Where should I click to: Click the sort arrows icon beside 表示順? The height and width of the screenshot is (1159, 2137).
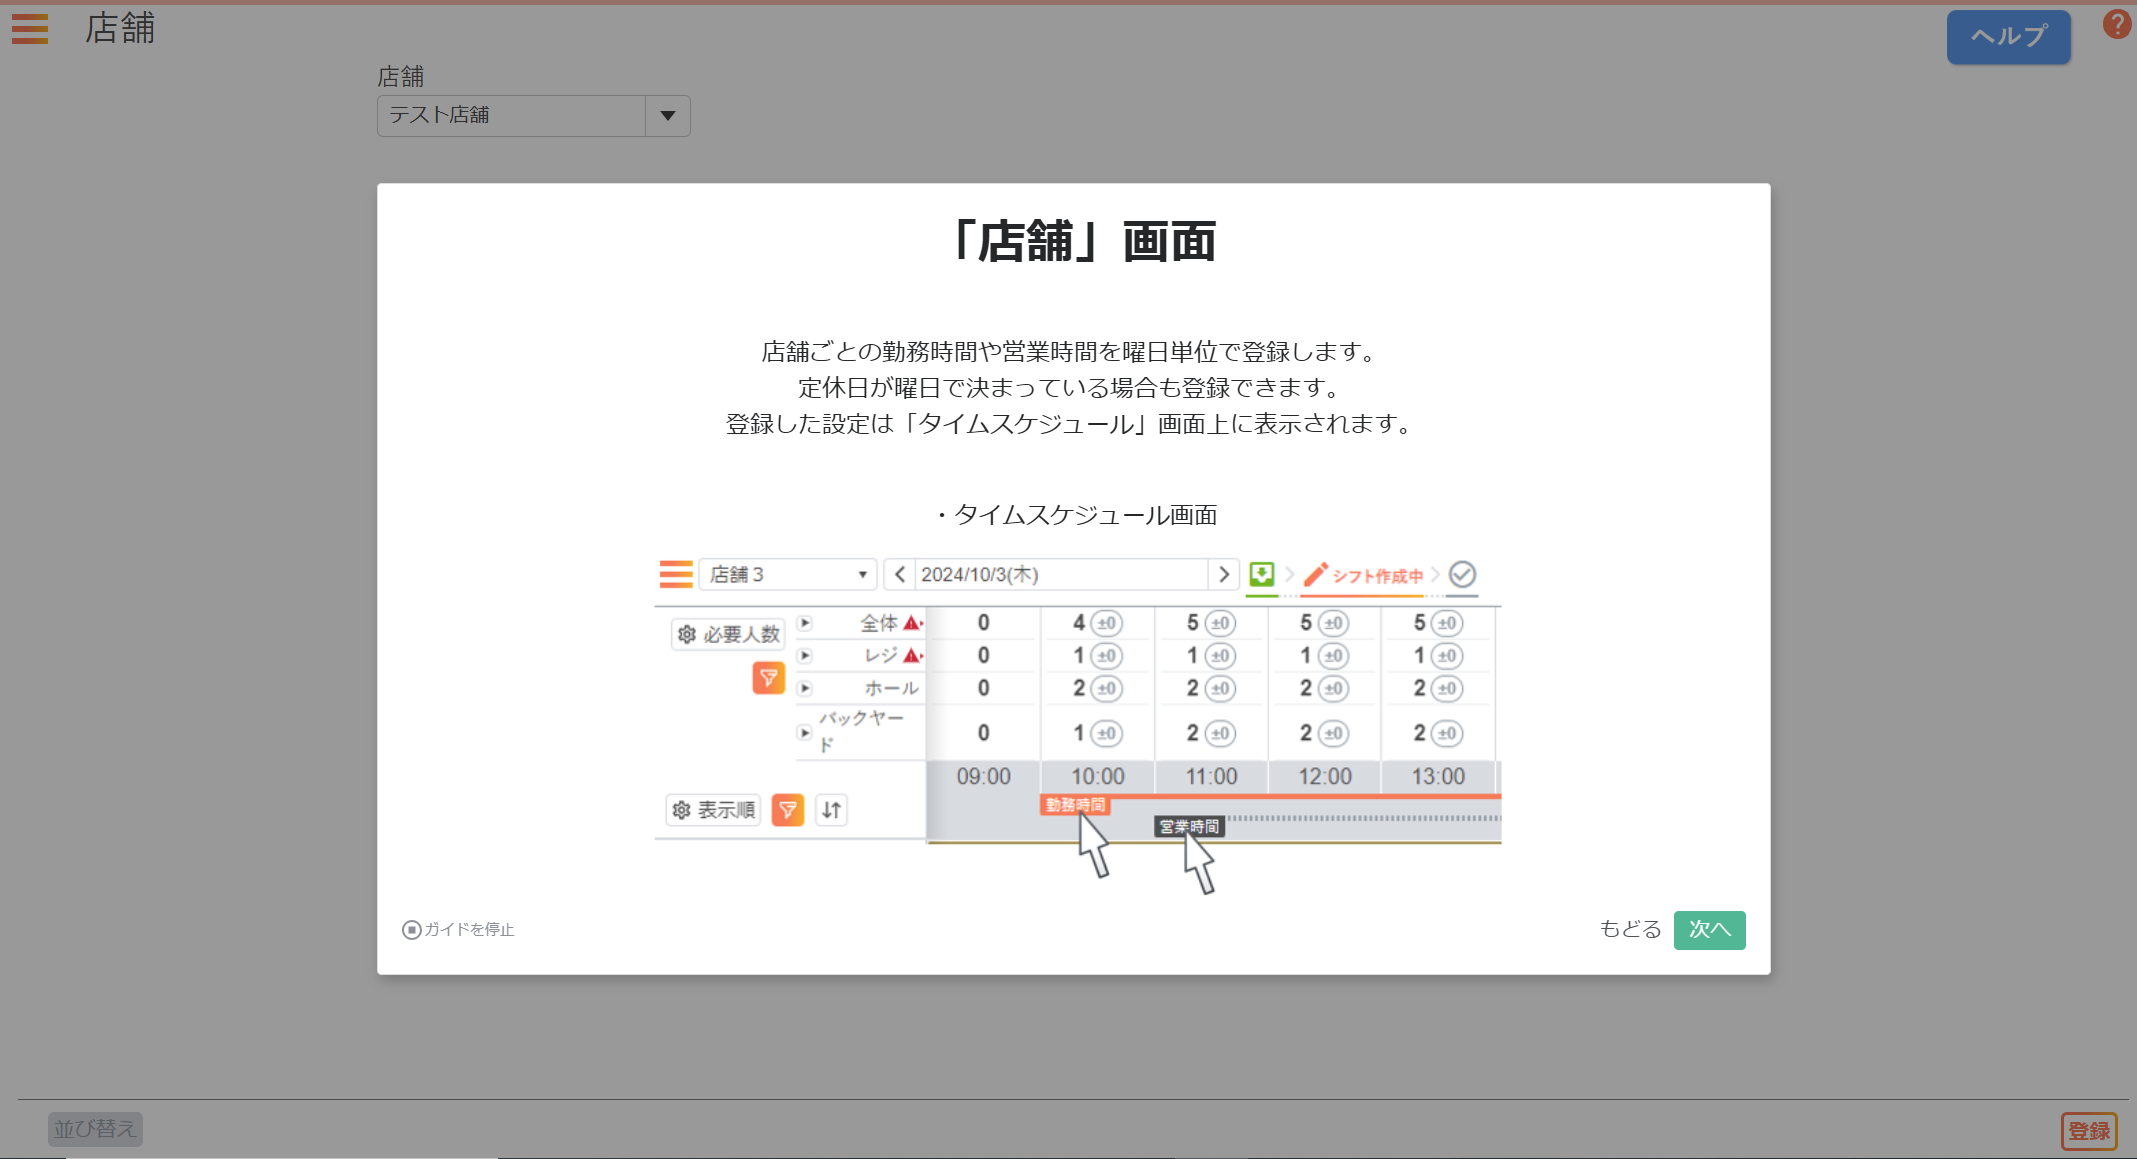coord(831,810)
